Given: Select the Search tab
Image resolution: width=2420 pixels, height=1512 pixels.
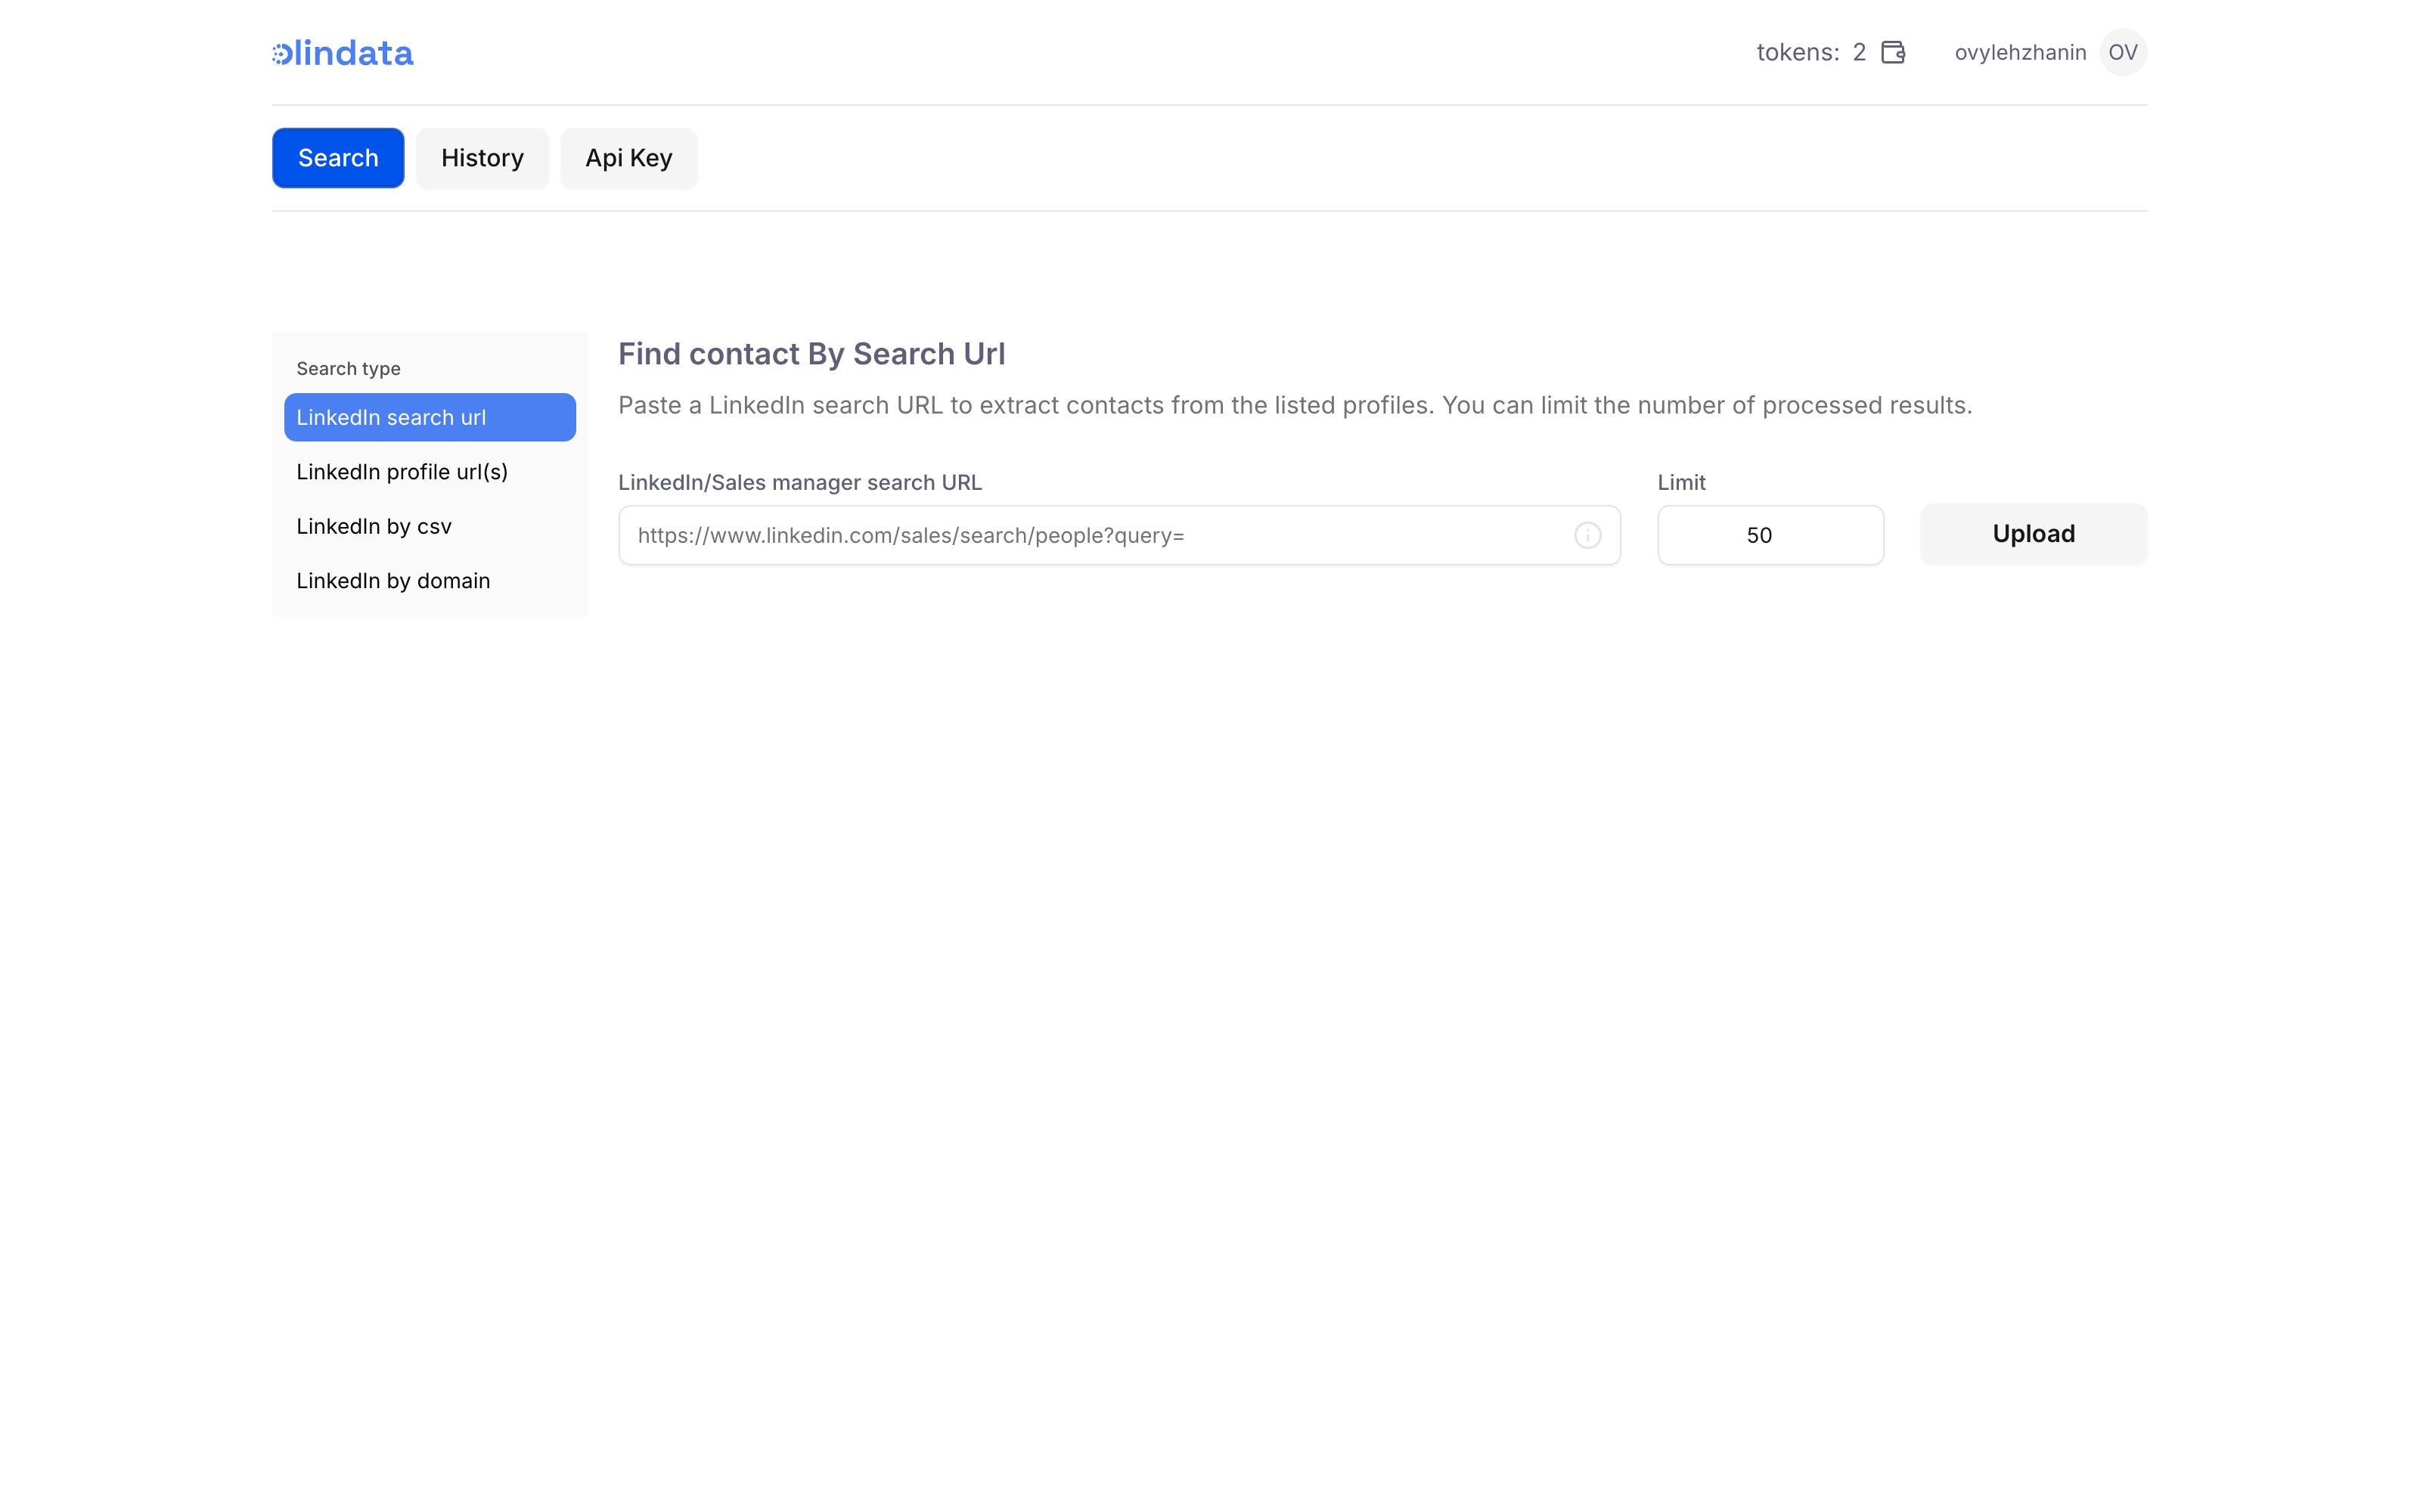Looking at the screenshot, I should pyautogui.click(x=338, y=158).
